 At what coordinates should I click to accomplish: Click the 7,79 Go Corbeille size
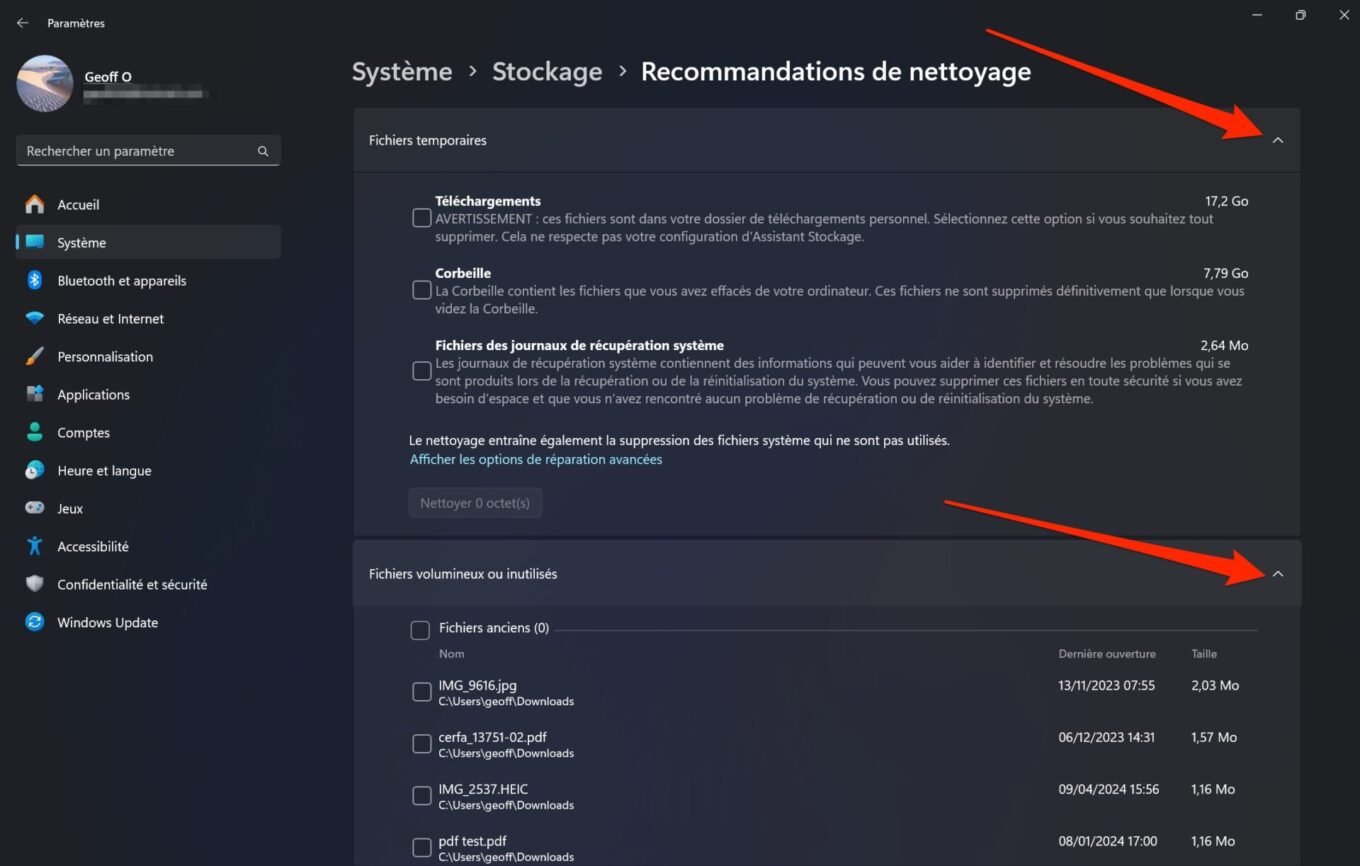coord(1226,273)
